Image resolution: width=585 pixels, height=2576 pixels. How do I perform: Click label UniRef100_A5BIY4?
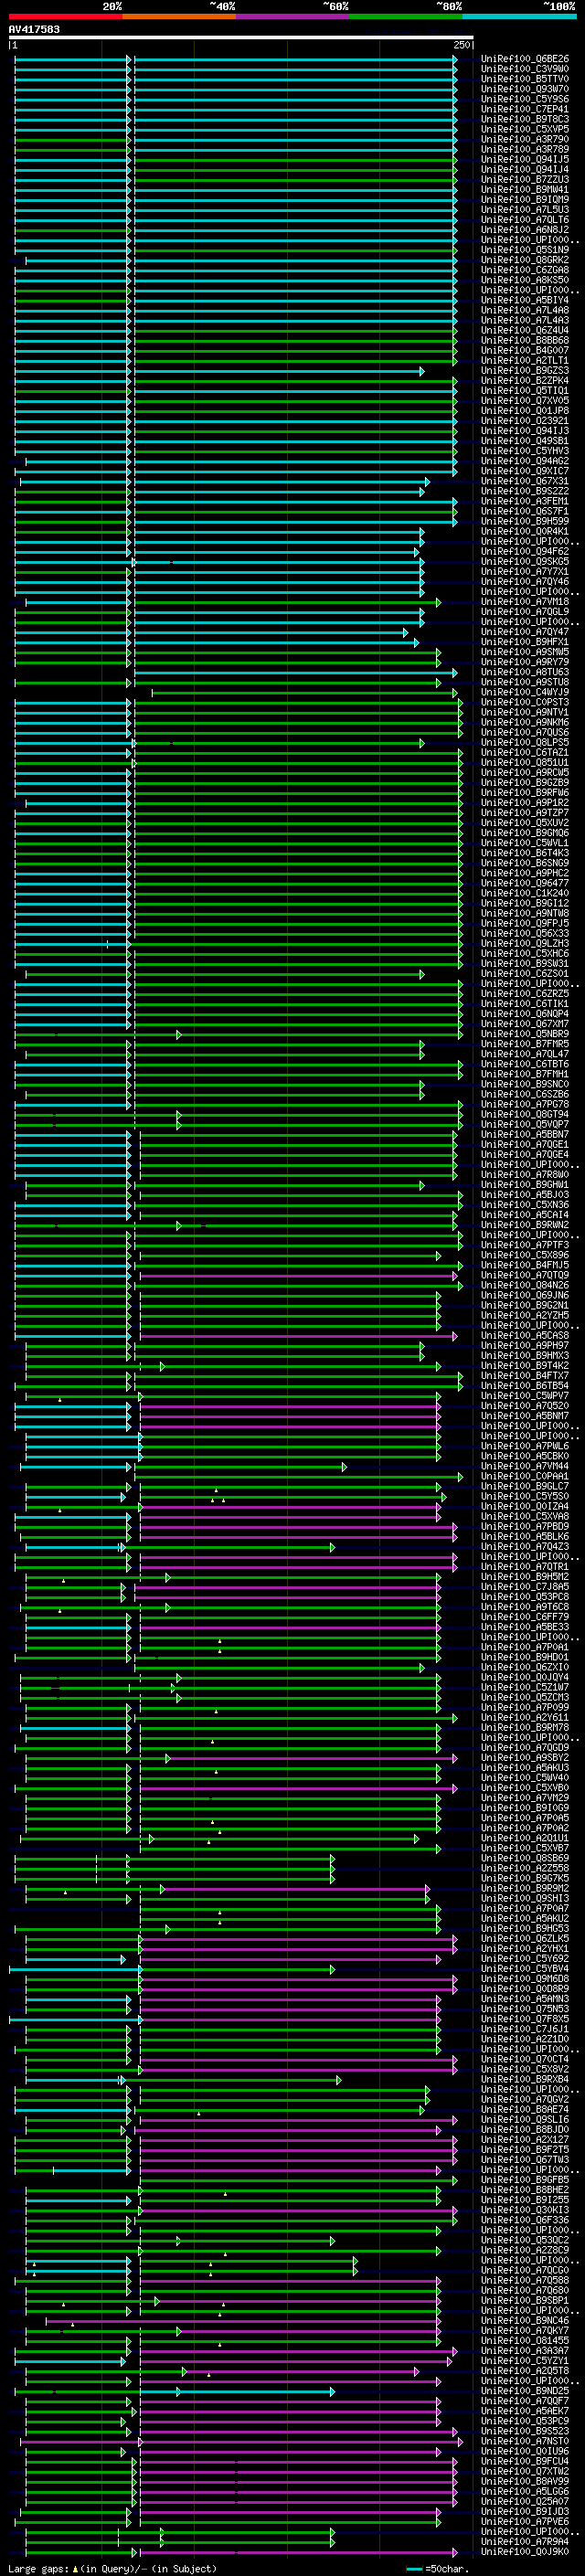[x=525, y=300]
